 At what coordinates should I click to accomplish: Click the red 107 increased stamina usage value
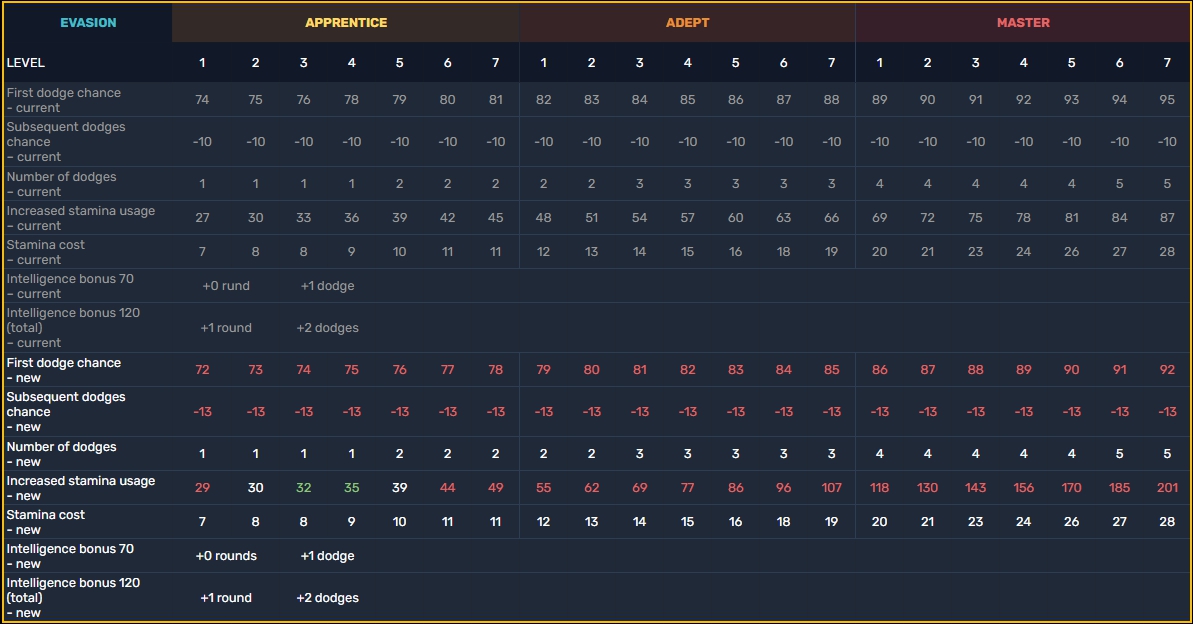click(832, 488)
